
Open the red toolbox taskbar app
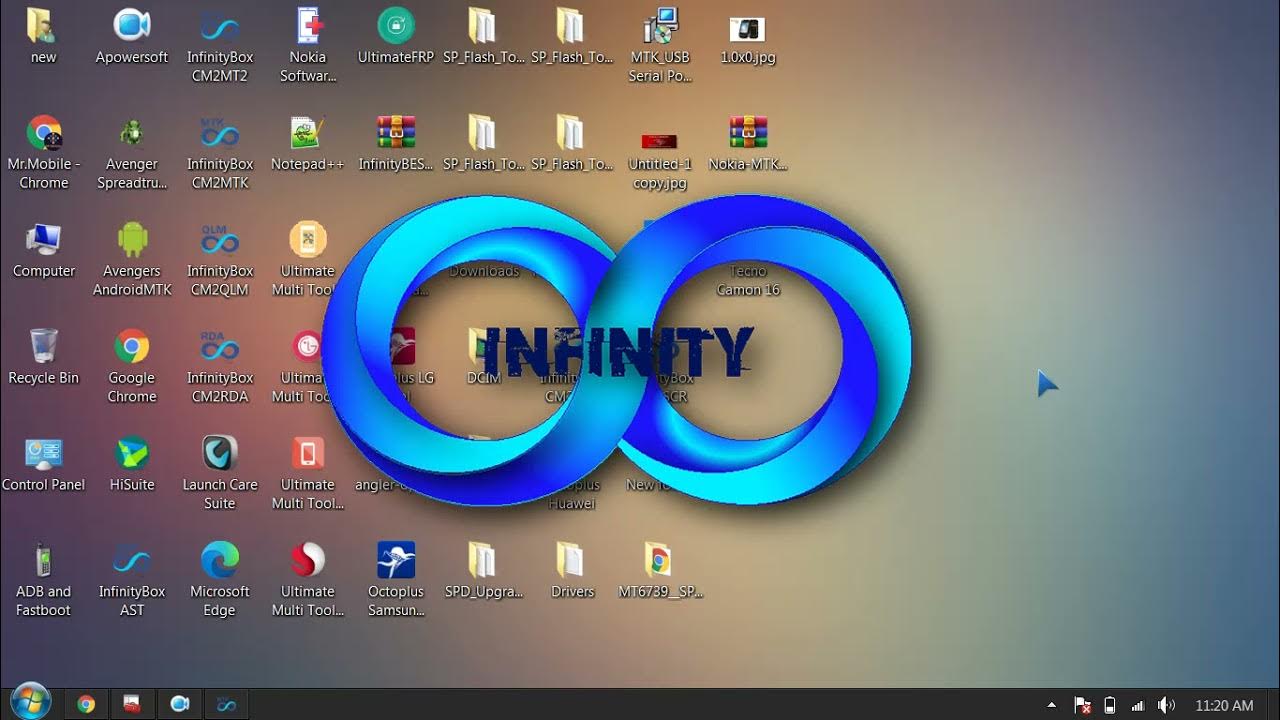point(132,704)
